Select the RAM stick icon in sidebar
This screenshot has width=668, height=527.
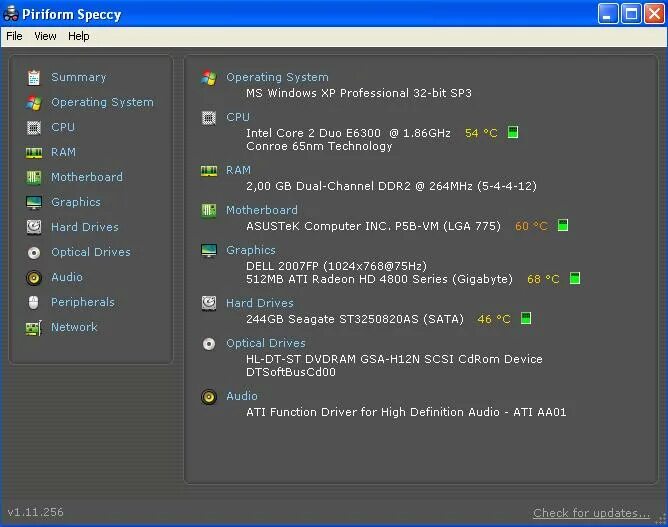tap(34, 153)
